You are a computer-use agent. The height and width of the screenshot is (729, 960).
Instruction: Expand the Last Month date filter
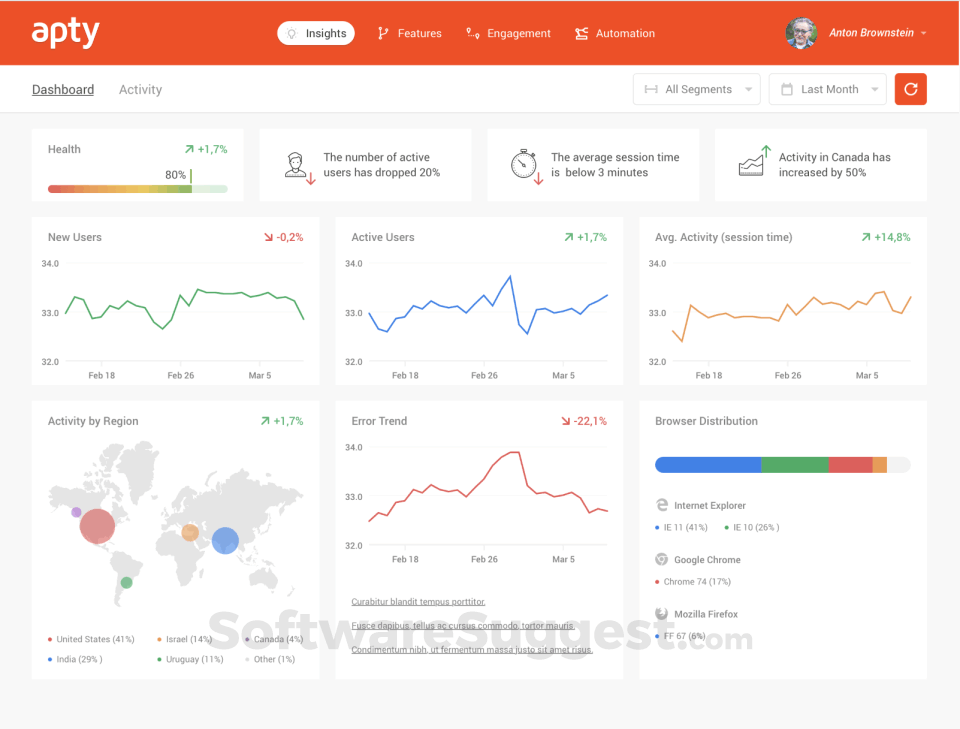(827, 89)
